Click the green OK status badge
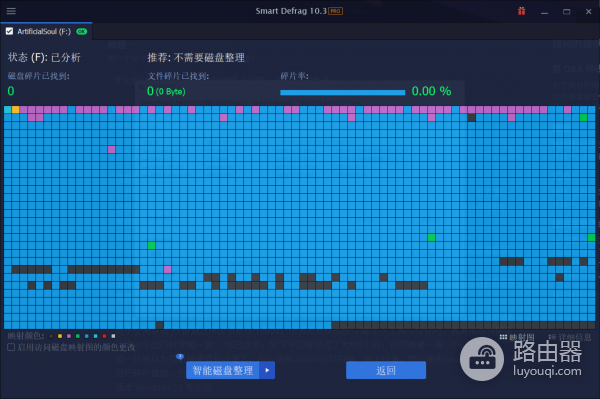The height and width of the screenshot is (399, 600). coord(82,31)
